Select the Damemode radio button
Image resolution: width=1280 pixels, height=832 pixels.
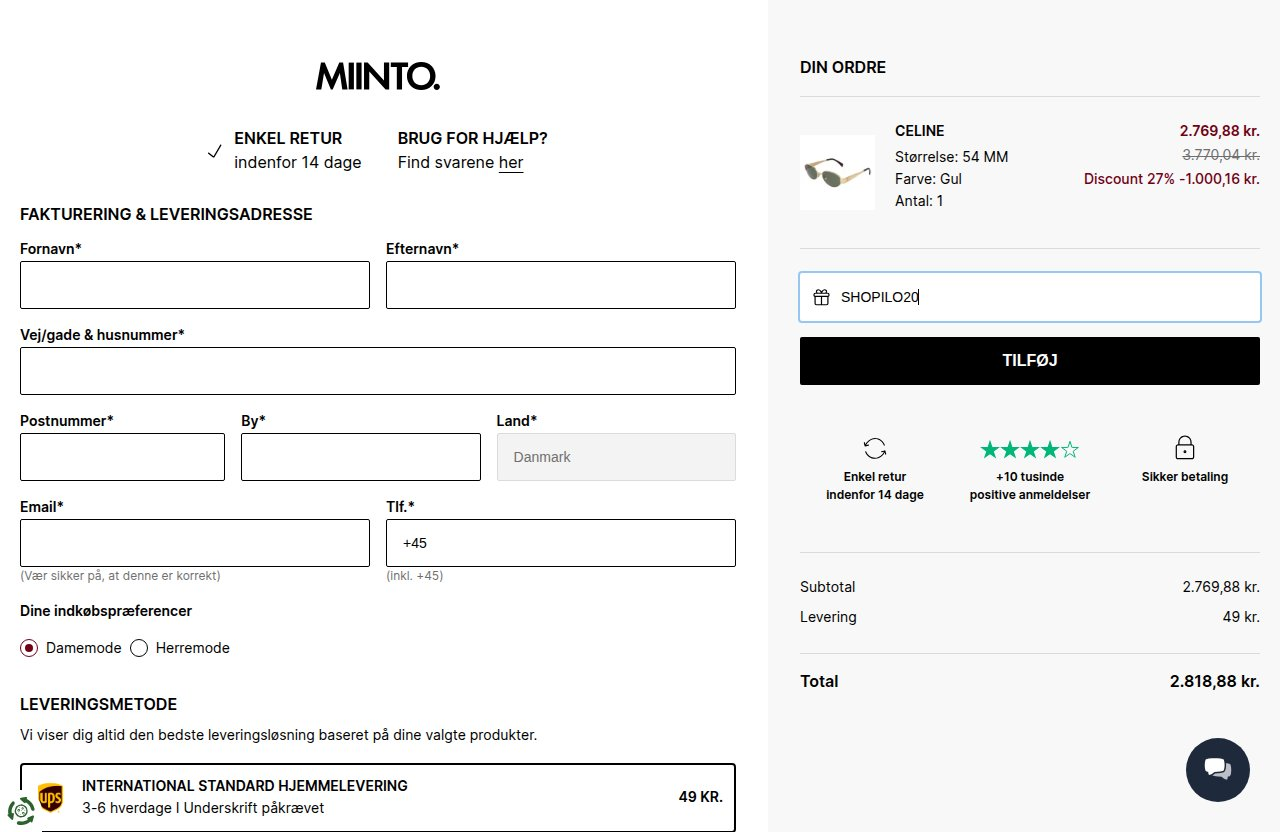tap(29, 648)
